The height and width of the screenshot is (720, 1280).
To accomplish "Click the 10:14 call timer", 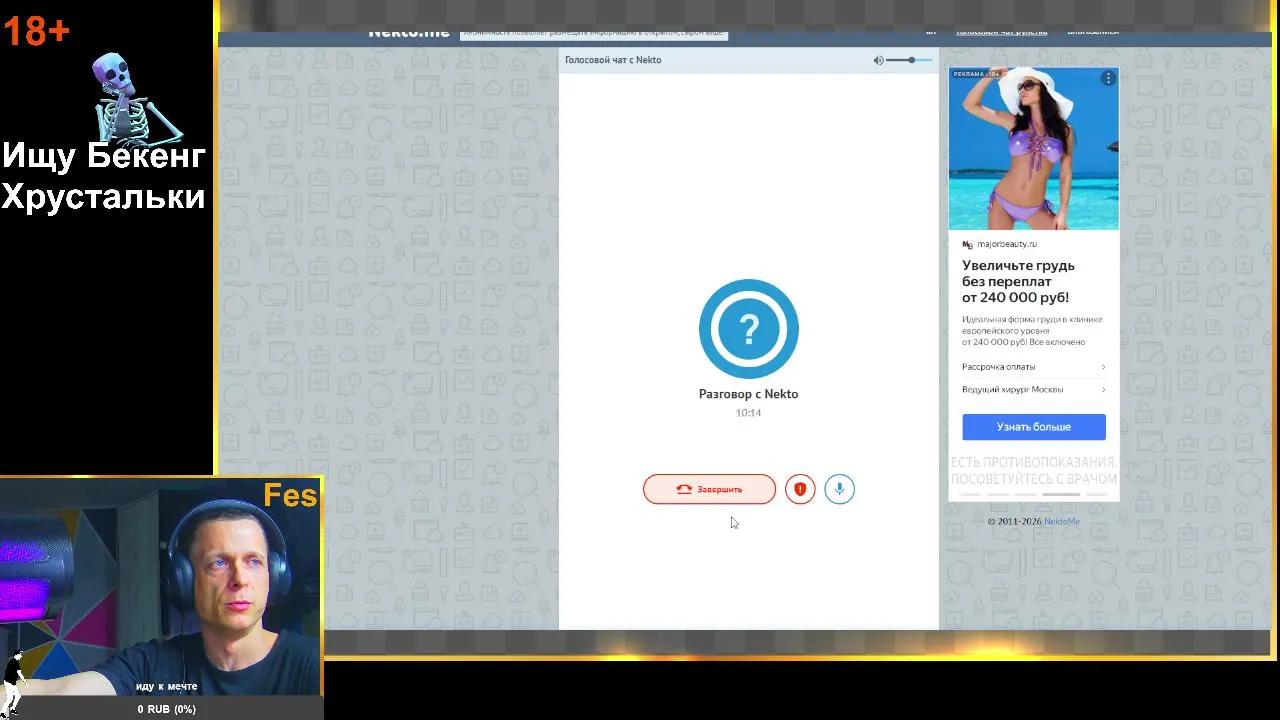I will coord(748,413).
